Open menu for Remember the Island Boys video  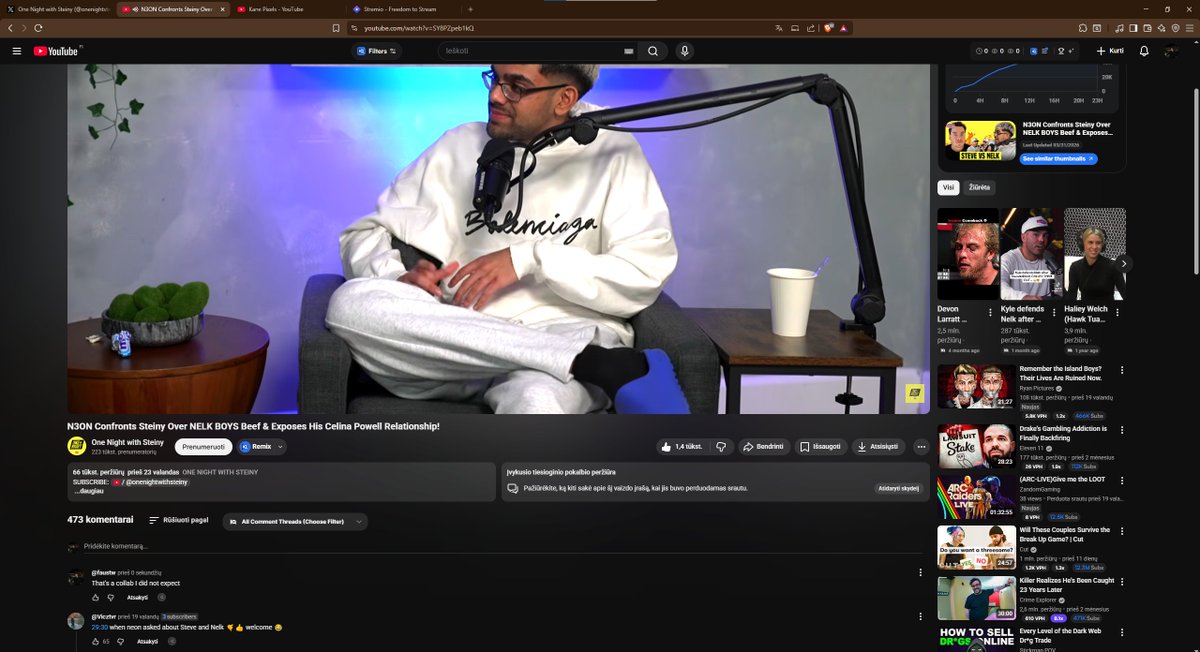pos(1122,370)
